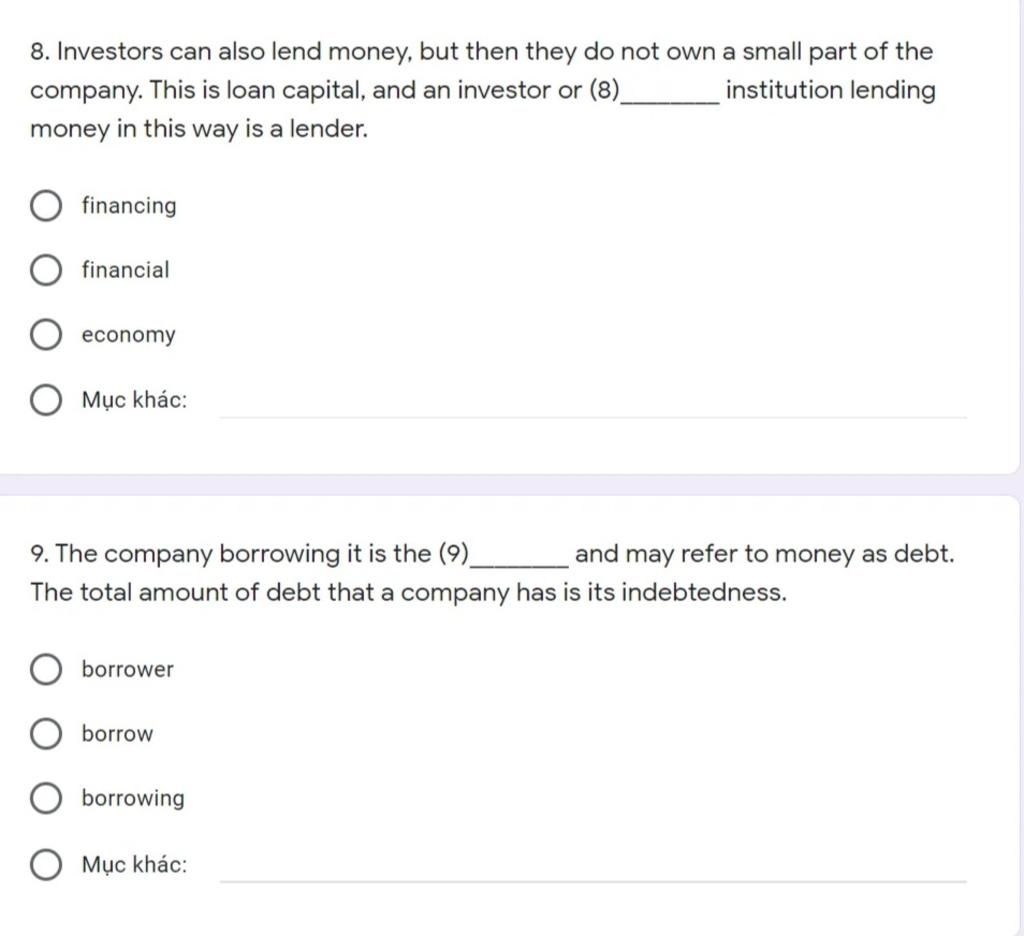Focus question 8's 'Mục khác' text input line
This screenshot has width=1024, height=936.
(593, 405)
